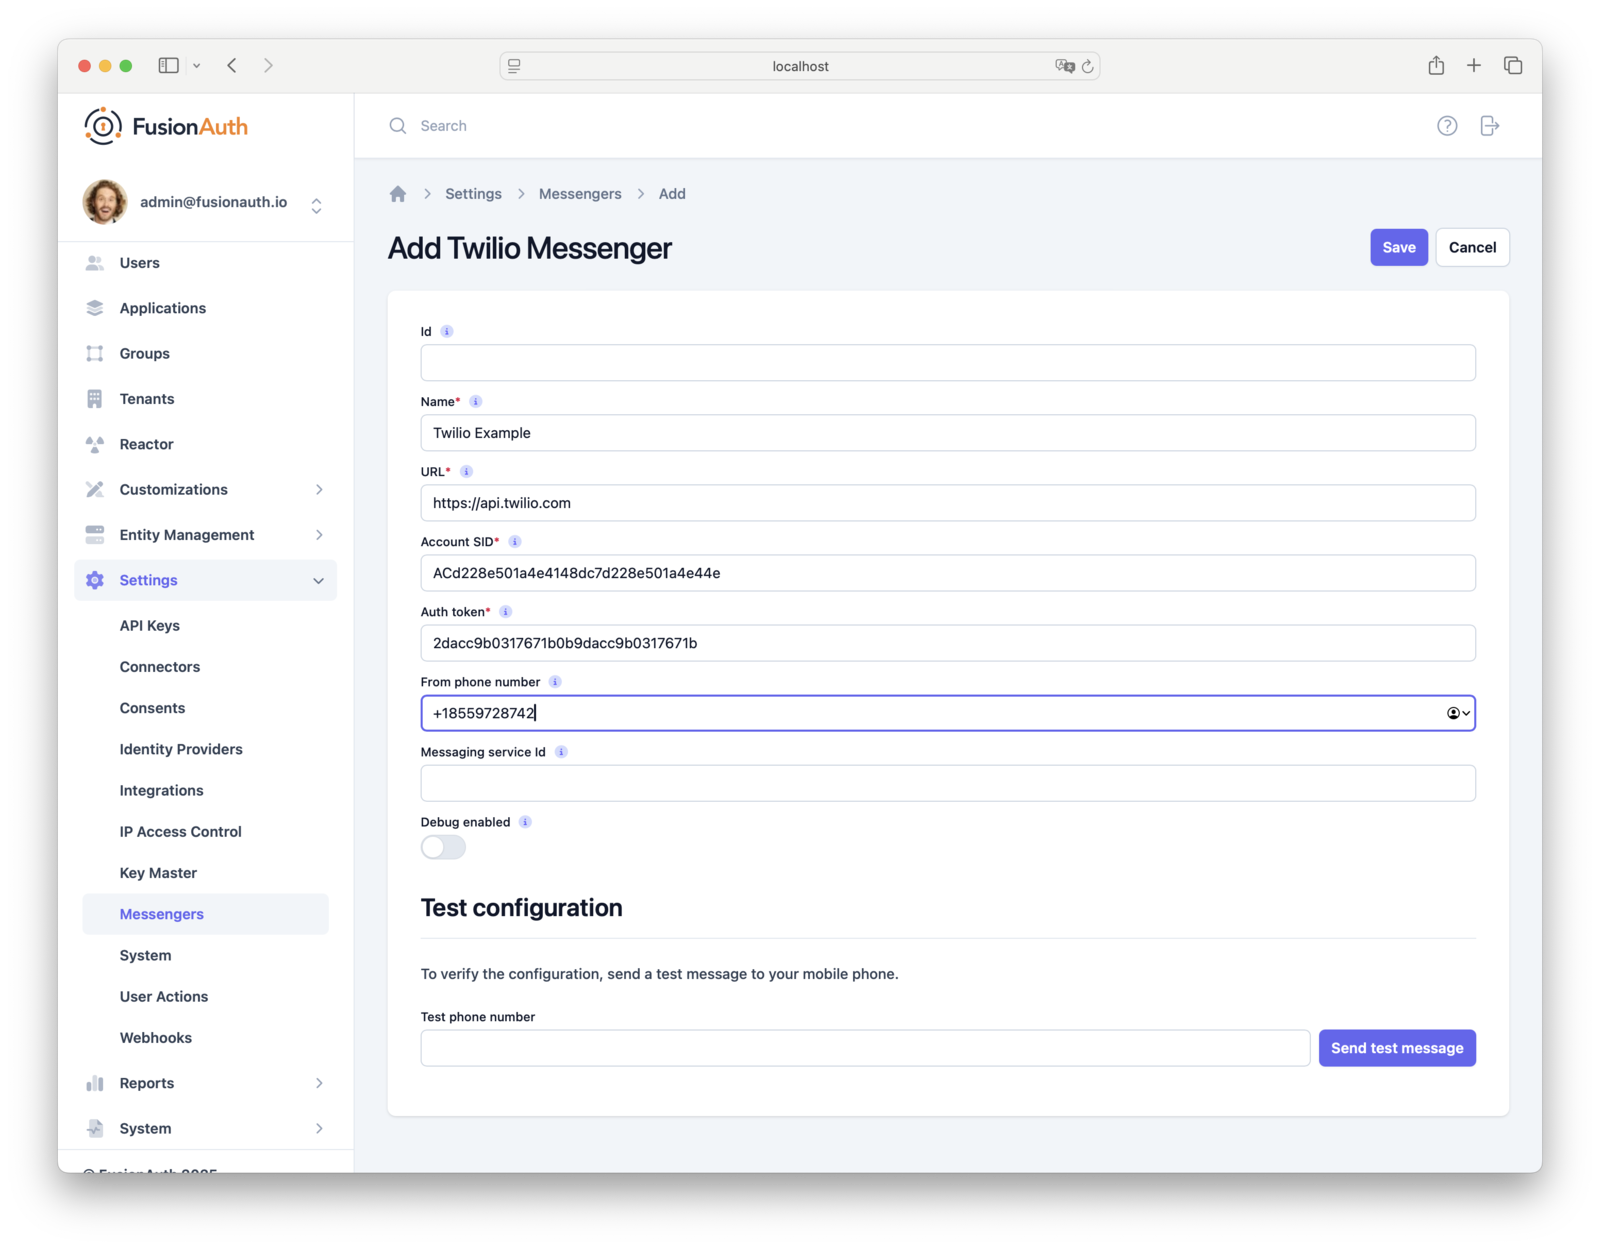Select the Users sidebar icon
This screenshot has width=1600, height=1249.
pos(95,262)
